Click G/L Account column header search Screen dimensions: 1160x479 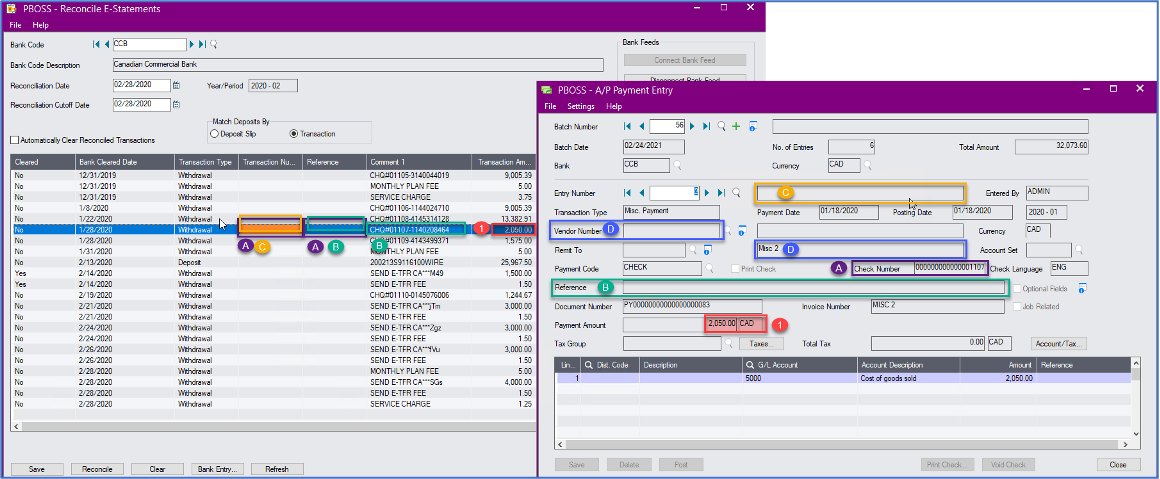pyautogui.click(x=751, y=365)
